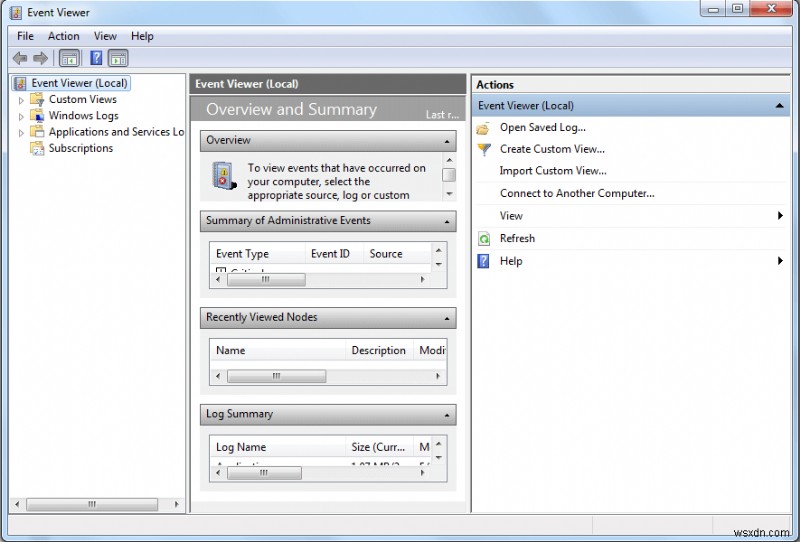Select Event Viewer (Local) tree item
The height and width of the screenshot is (542, 800).
pyautogui.click(x=79, y=83)
